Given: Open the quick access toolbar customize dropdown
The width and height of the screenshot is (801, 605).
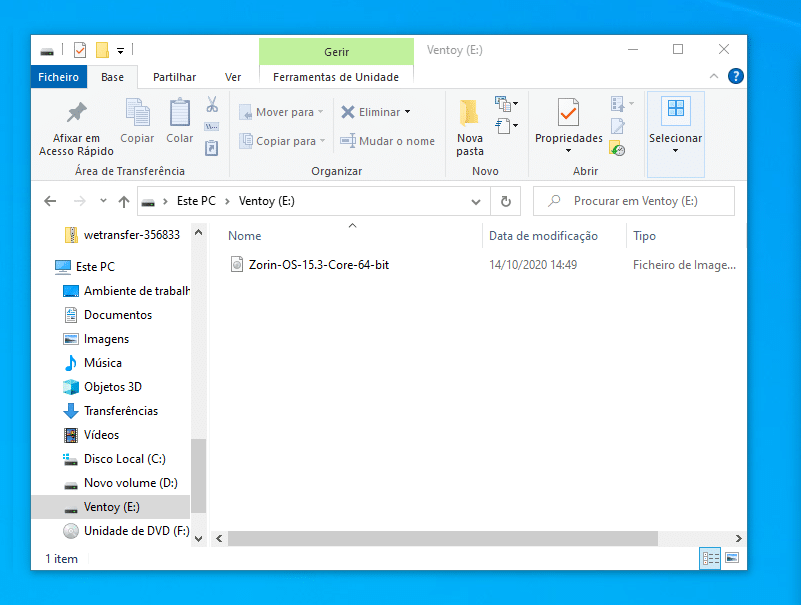Looking at the screenshot, I should click(121, 51).
